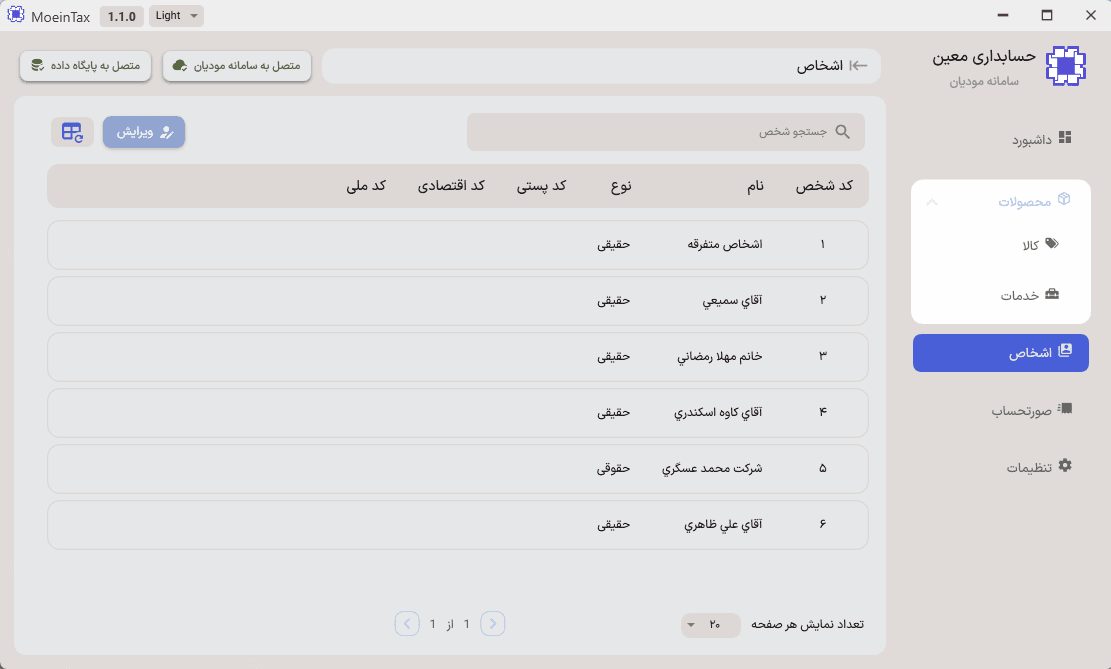Click the table refresh icon button
1111x669 pixels.
tap(72, 133)
